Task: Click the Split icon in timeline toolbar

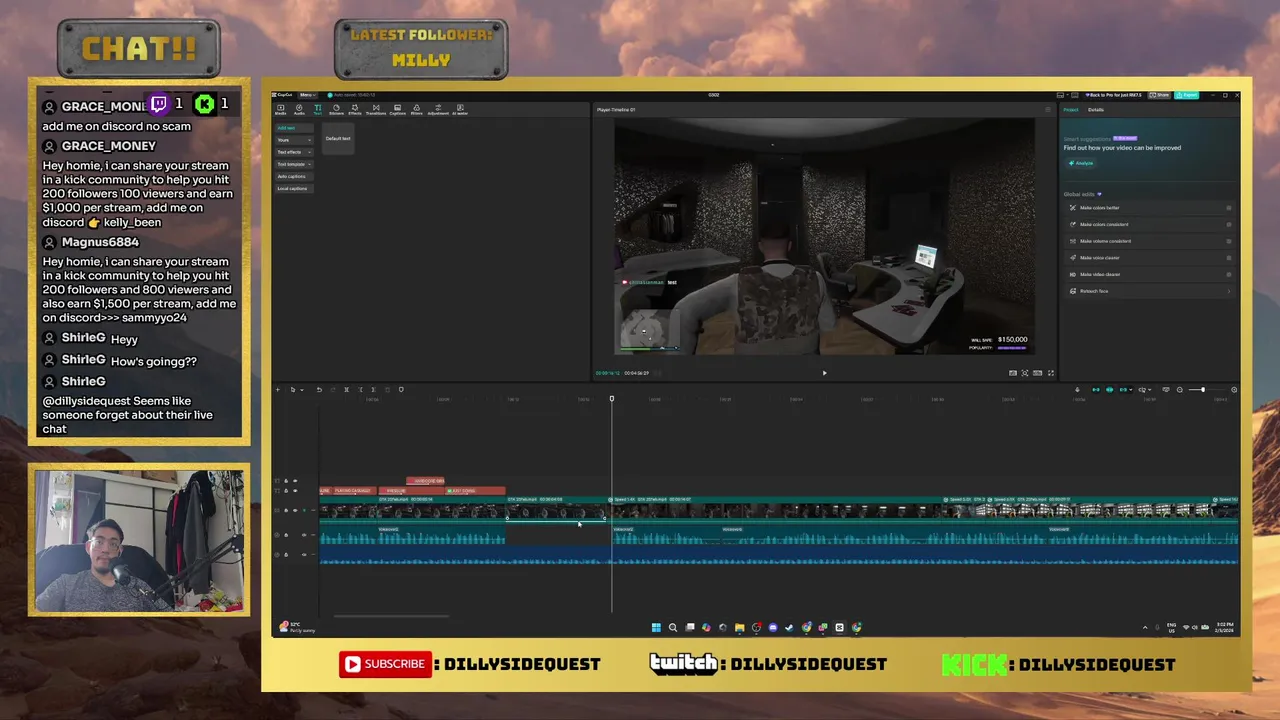Action: coord(346,390)
